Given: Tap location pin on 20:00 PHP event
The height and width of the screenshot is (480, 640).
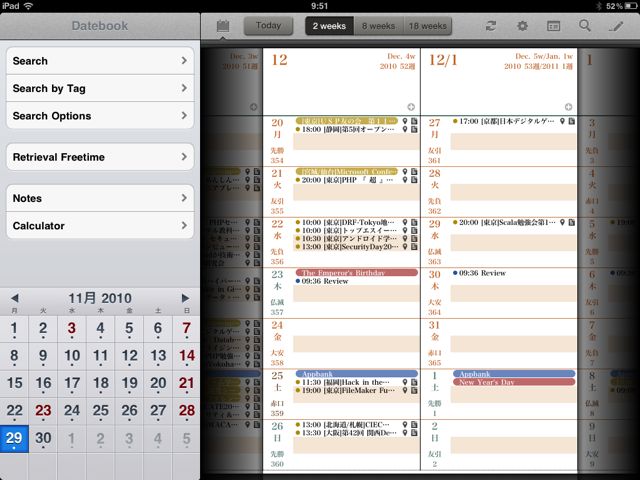Looking at the screenshot, I should [405, 180].
